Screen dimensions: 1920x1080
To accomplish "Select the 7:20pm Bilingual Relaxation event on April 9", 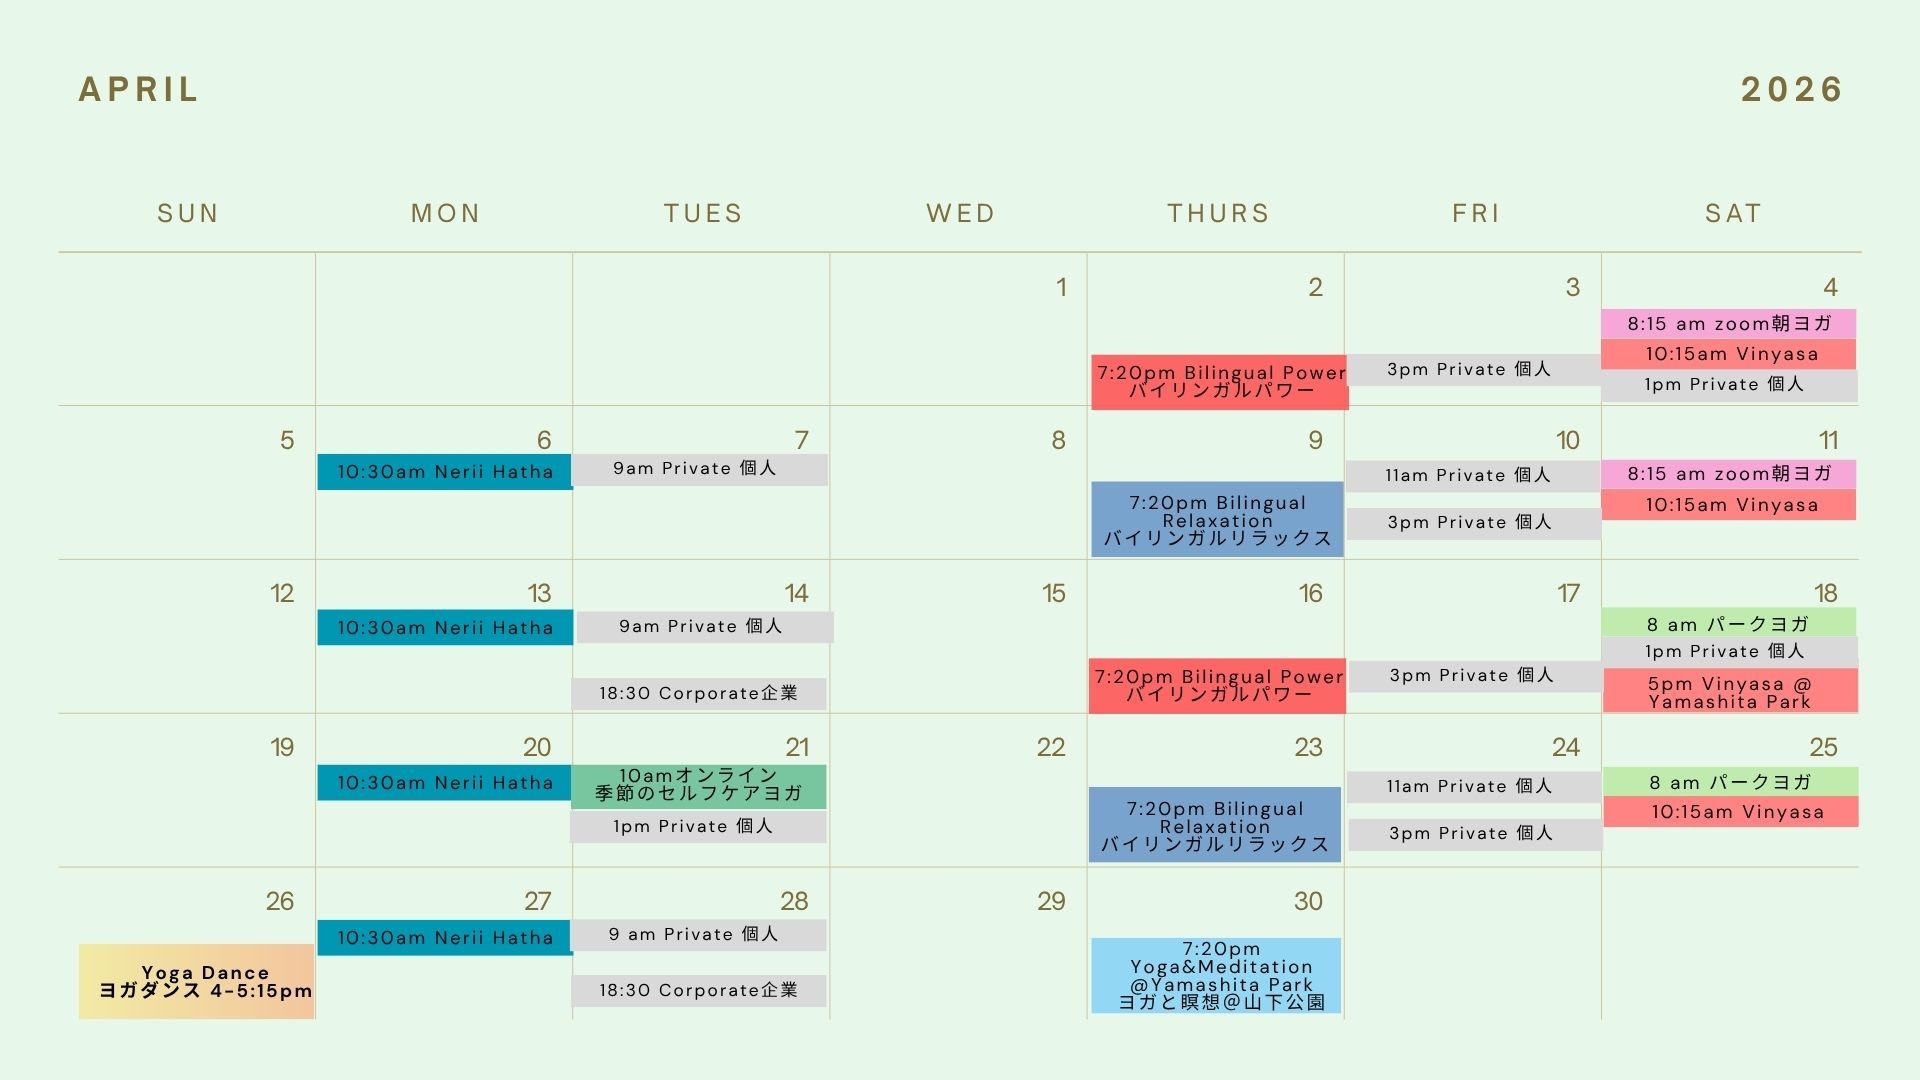I will click(1217, 520).
